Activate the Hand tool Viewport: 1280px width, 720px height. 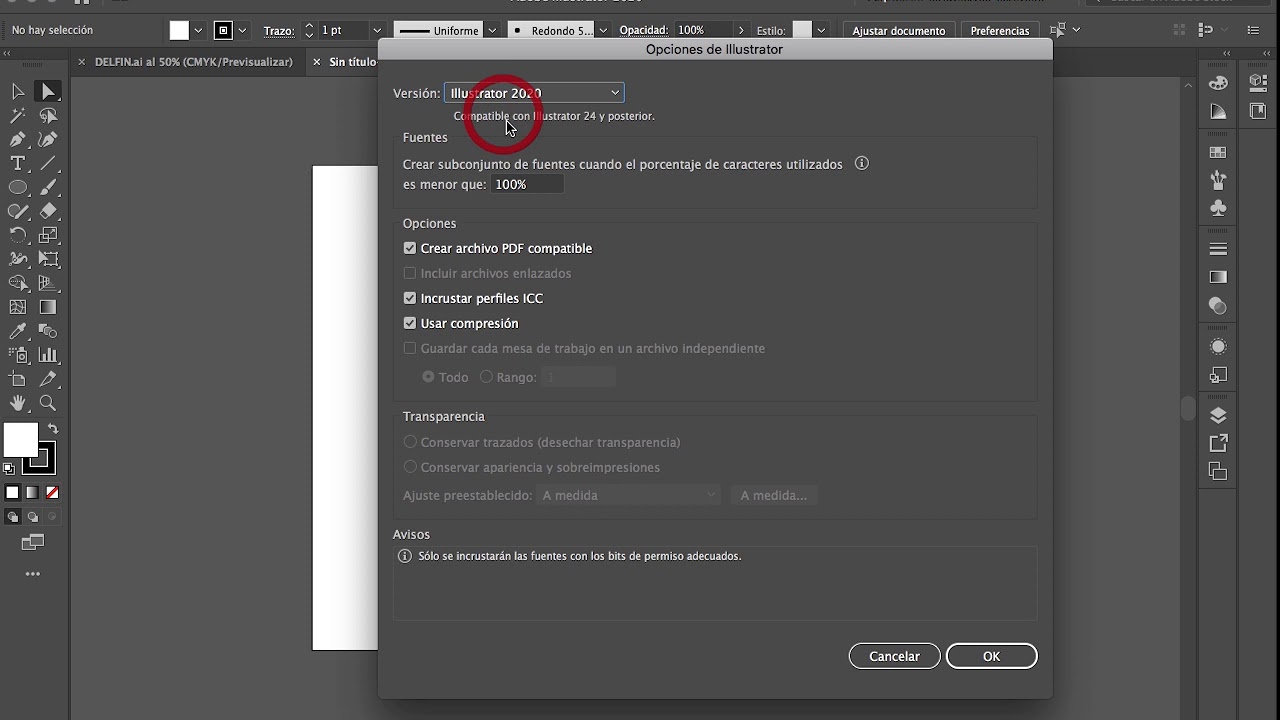(x=18, y=403)
